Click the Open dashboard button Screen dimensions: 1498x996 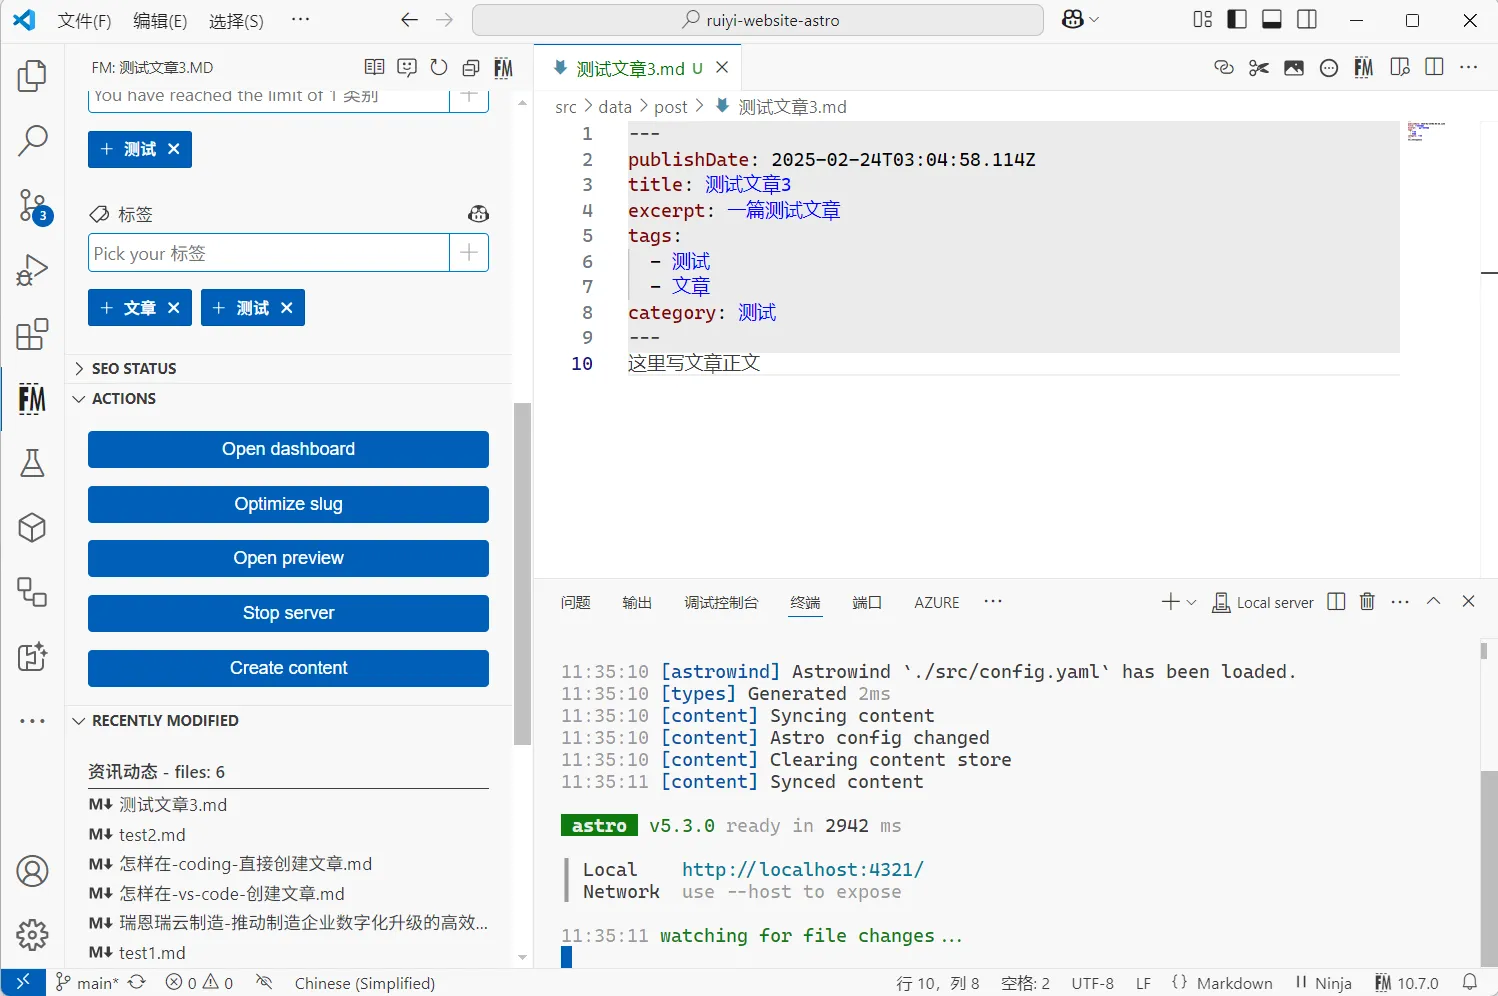tap(288, 449)
